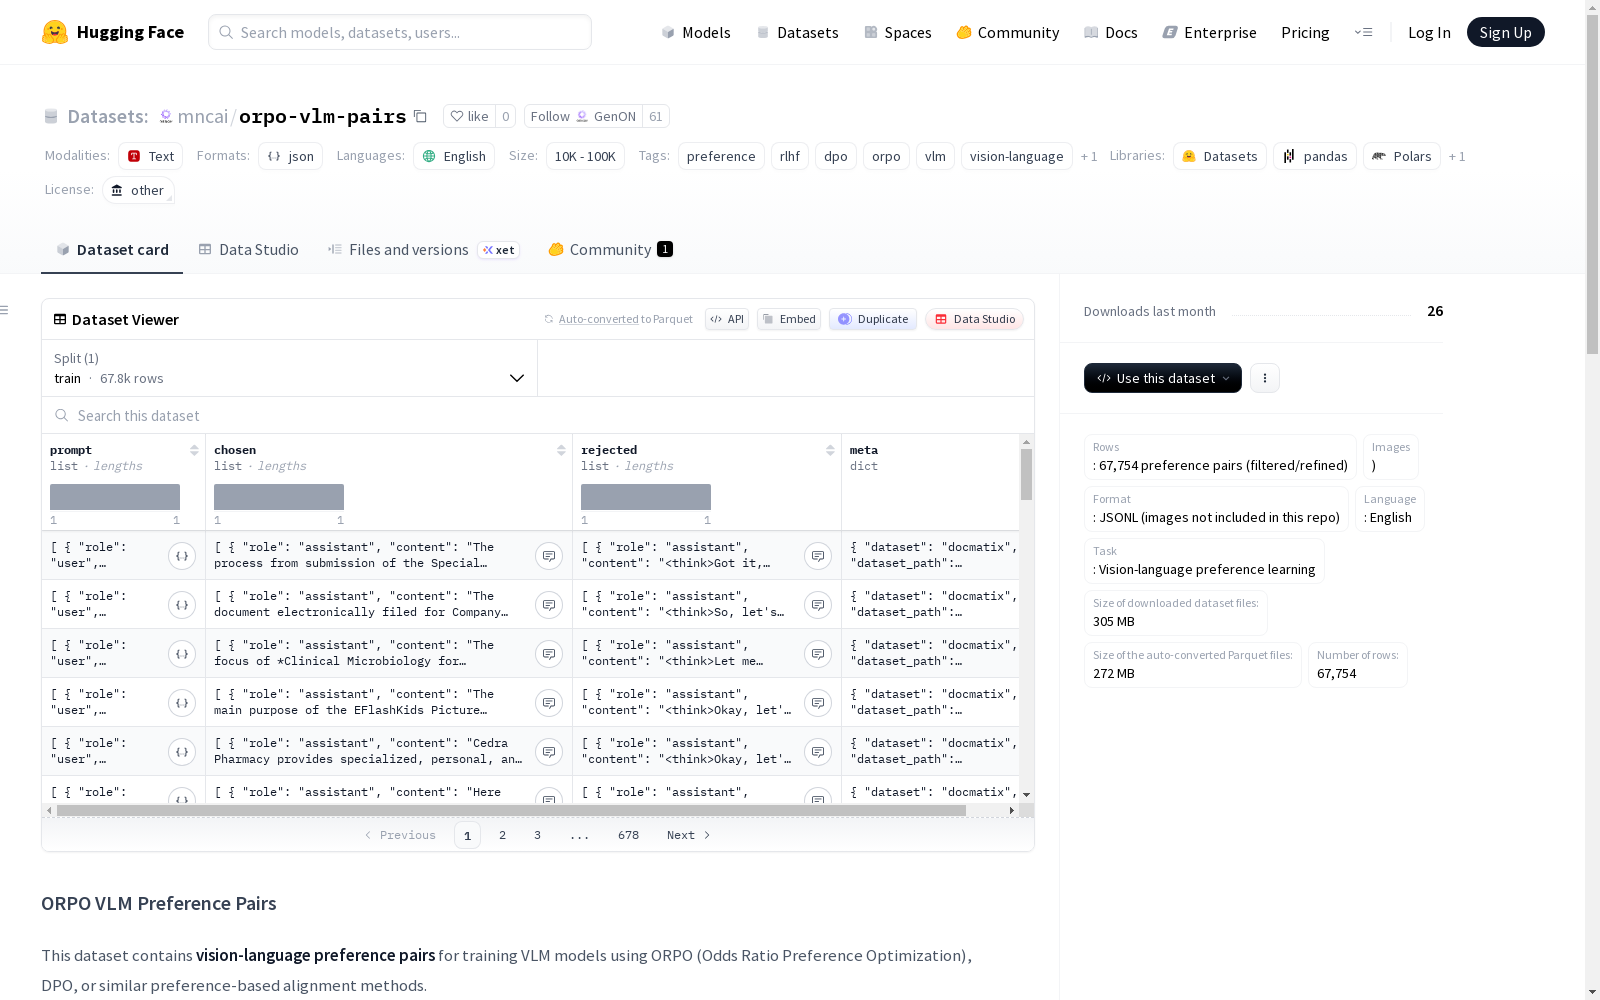Expand the +1 more libraries
This screenshot has width=1600, height=1000.
coord(1457,157)
